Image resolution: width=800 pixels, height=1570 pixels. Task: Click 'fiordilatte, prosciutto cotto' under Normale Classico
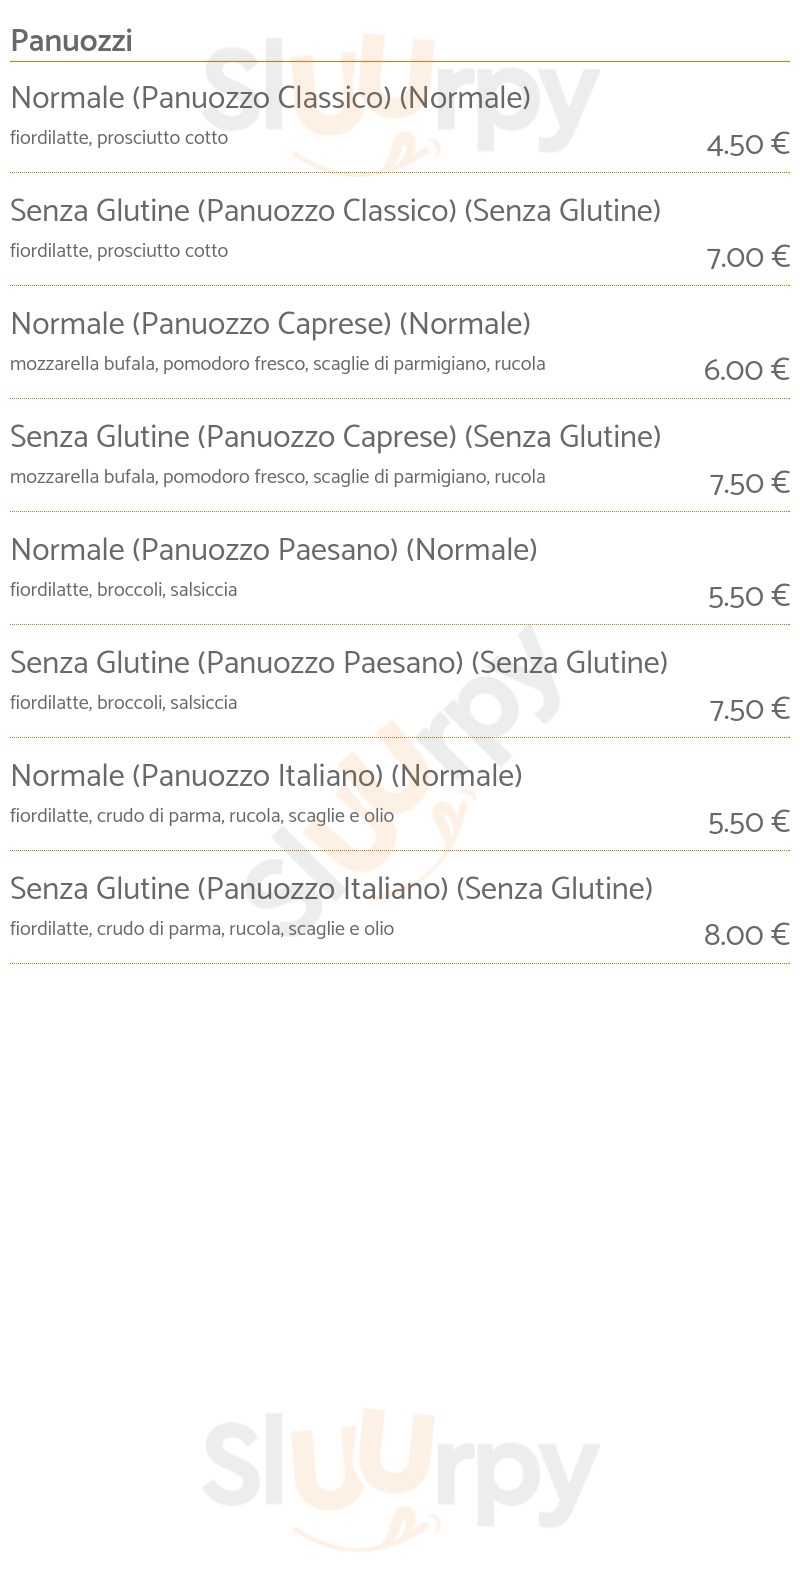119,138
